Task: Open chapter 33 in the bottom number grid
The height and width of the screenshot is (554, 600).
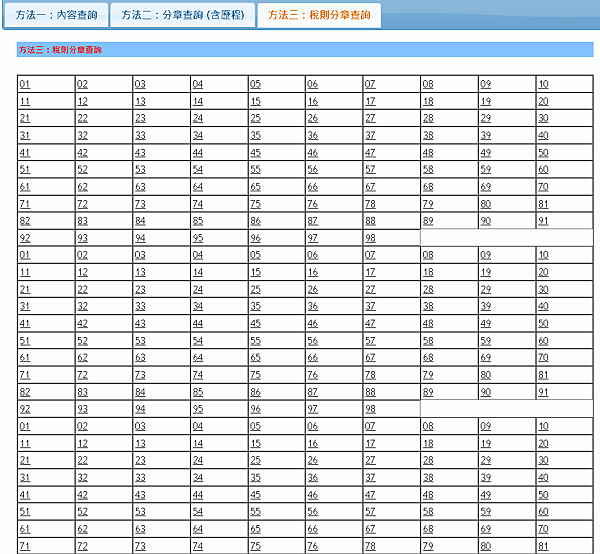Action: (x=140, y=477)
